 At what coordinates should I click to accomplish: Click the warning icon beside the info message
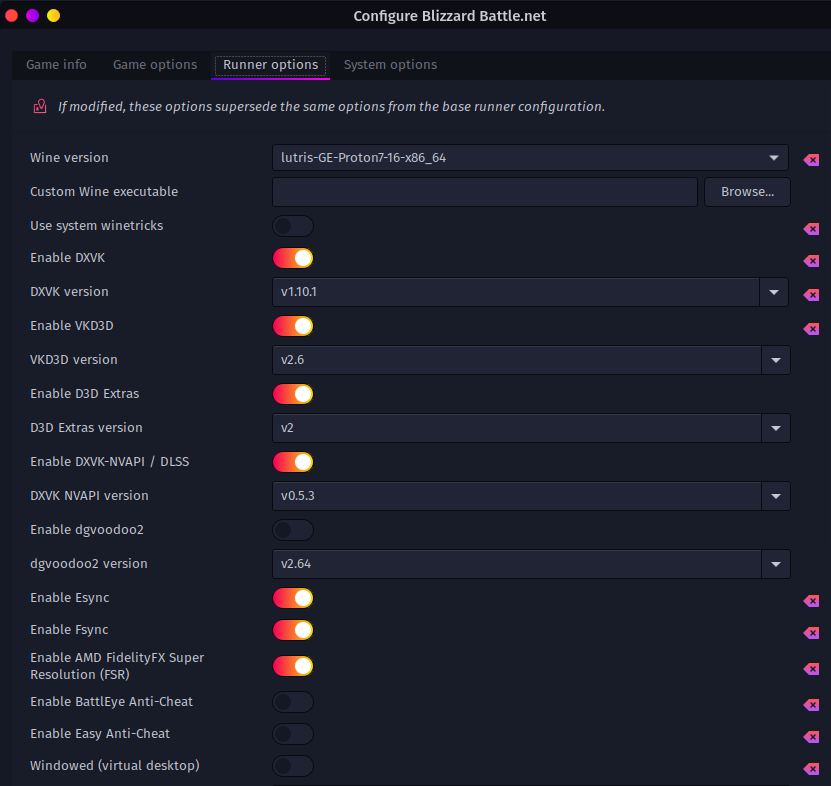40,107
